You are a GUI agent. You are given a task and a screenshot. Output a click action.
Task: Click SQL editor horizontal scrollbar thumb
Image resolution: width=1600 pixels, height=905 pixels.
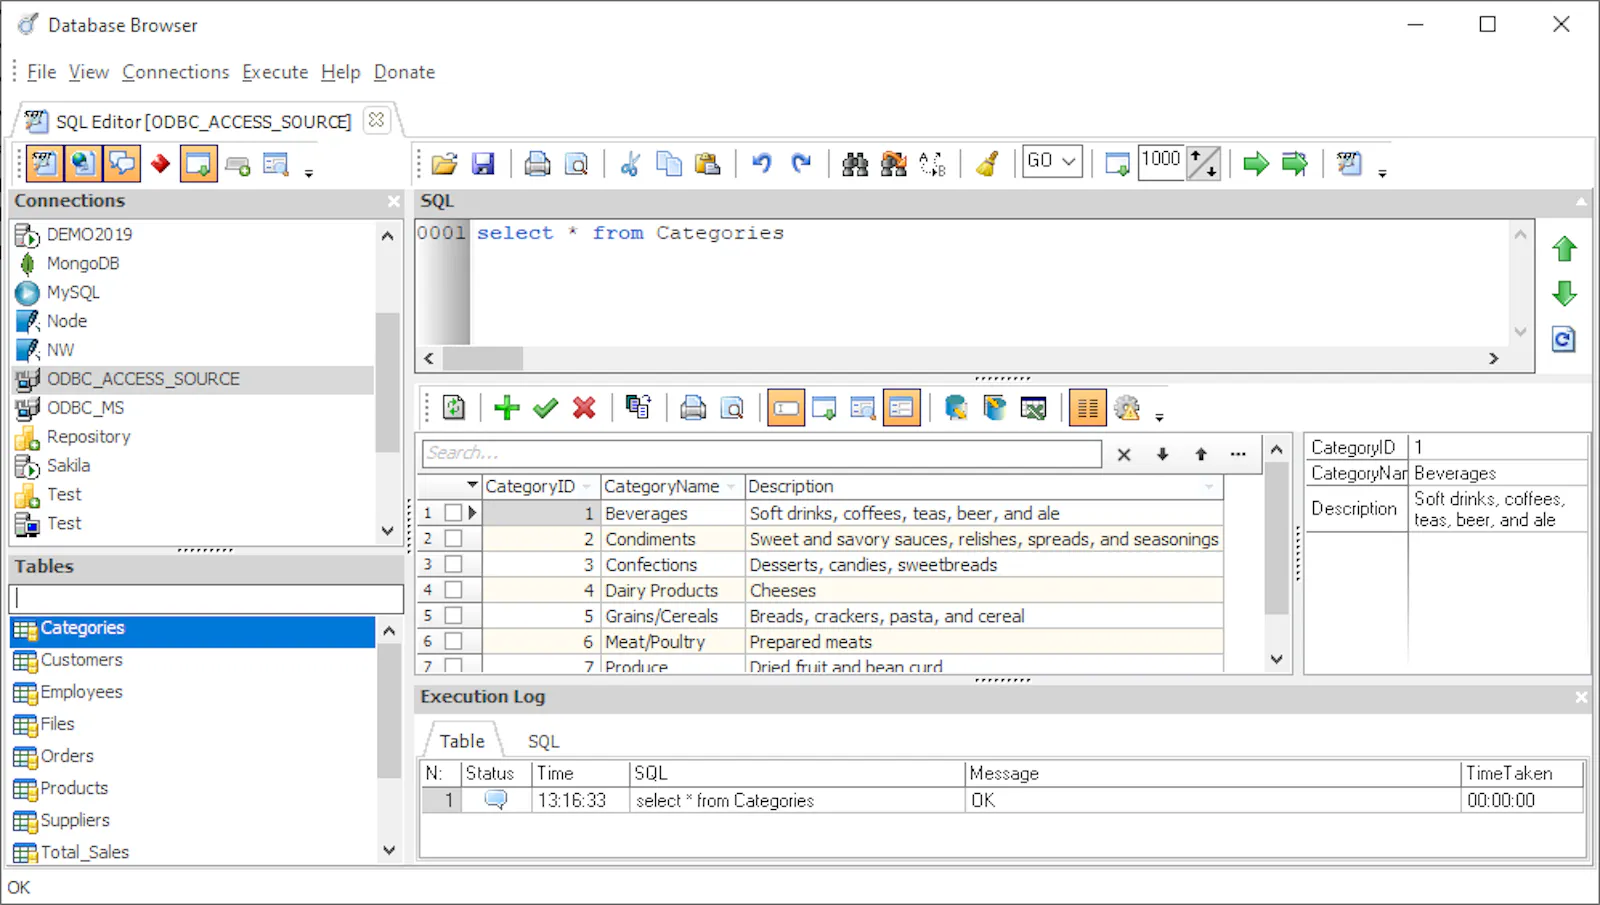click(483, 358)
